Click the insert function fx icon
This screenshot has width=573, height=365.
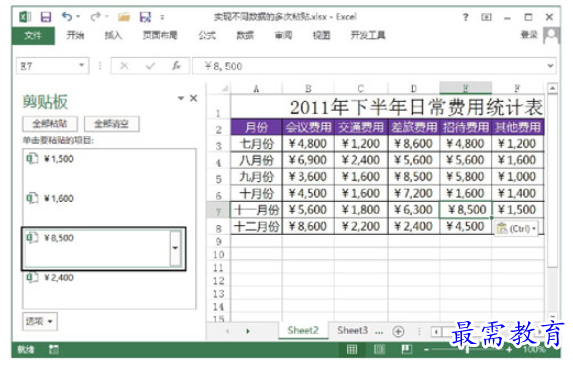(177, 66)
